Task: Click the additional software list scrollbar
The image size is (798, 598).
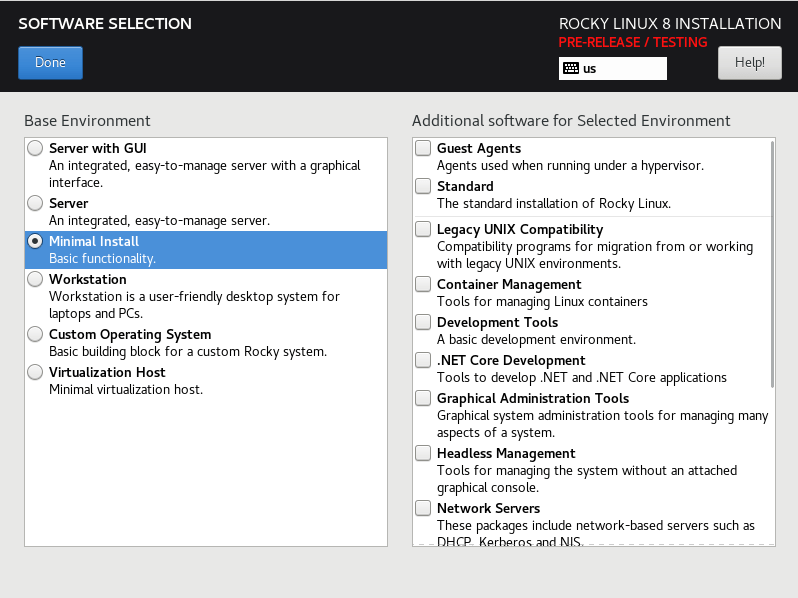Action: [772, 264]
